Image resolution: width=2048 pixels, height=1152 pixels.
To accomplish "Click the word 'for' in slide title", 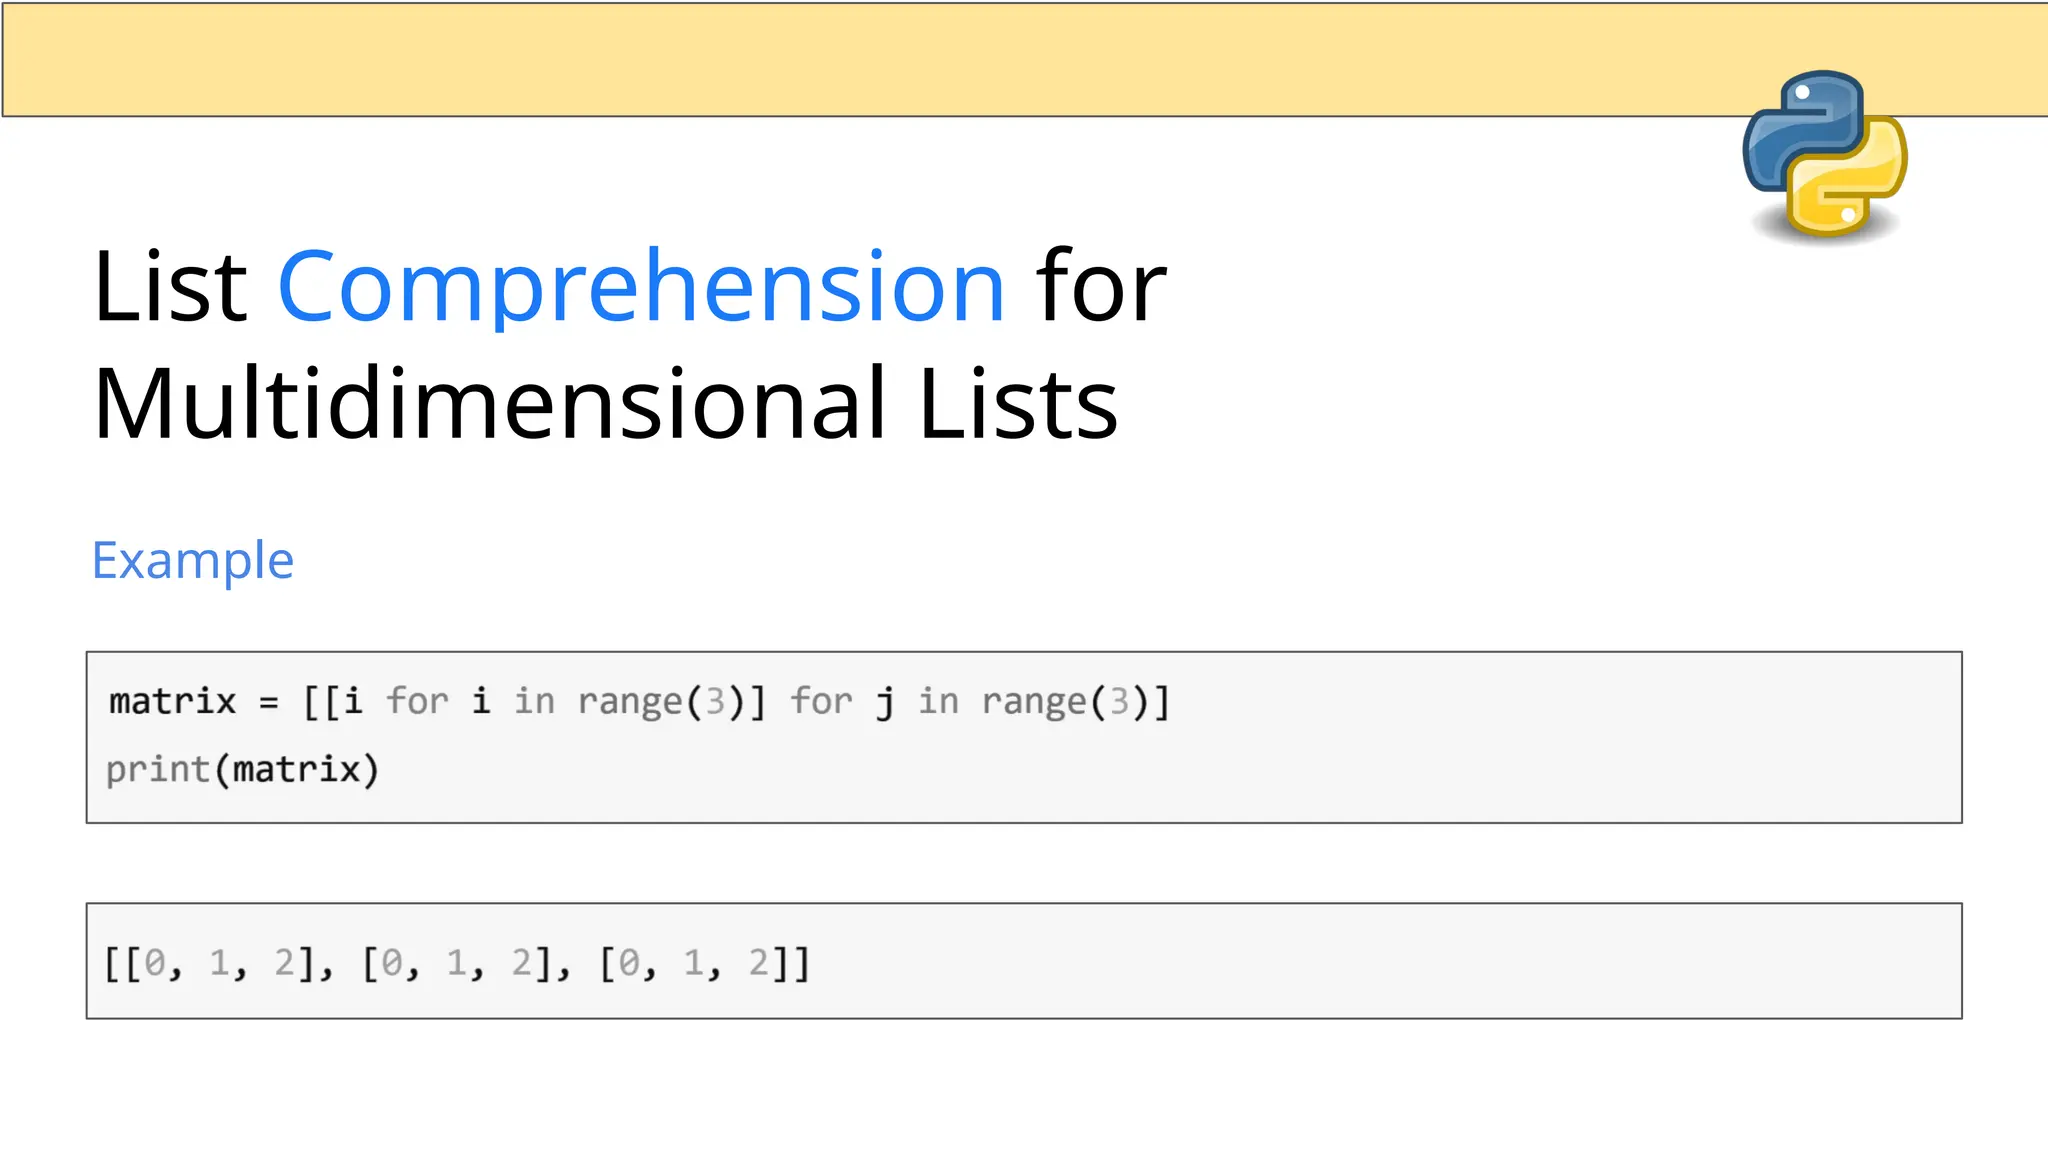I will (1101, 287).
